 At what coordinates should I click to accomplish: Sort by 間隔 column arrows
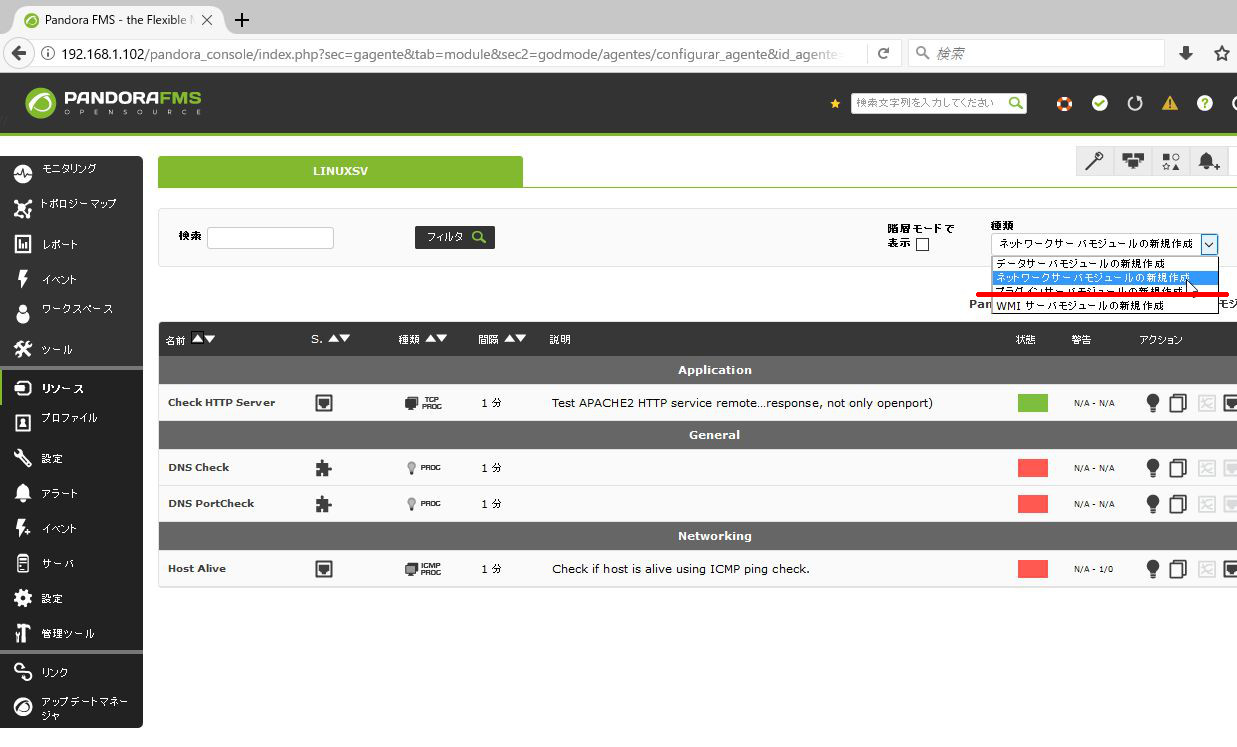pyautogui.click(x=514, y=338)
